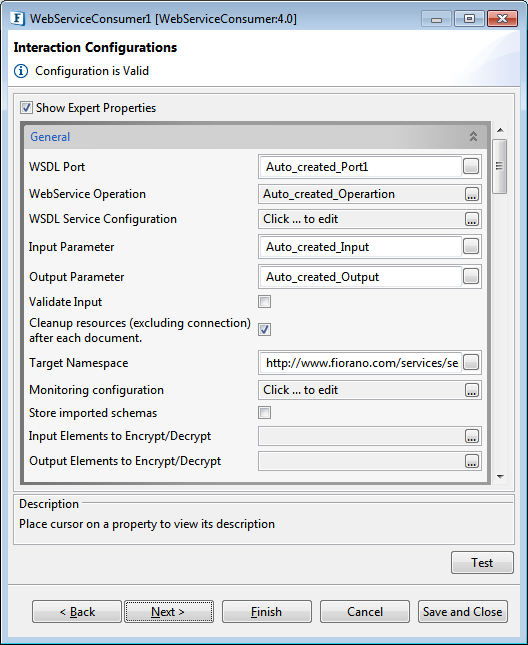The height and width of the screenshot is (645, 528).
Task: Collapse the General section via its chevron
Action: point(473,137)
